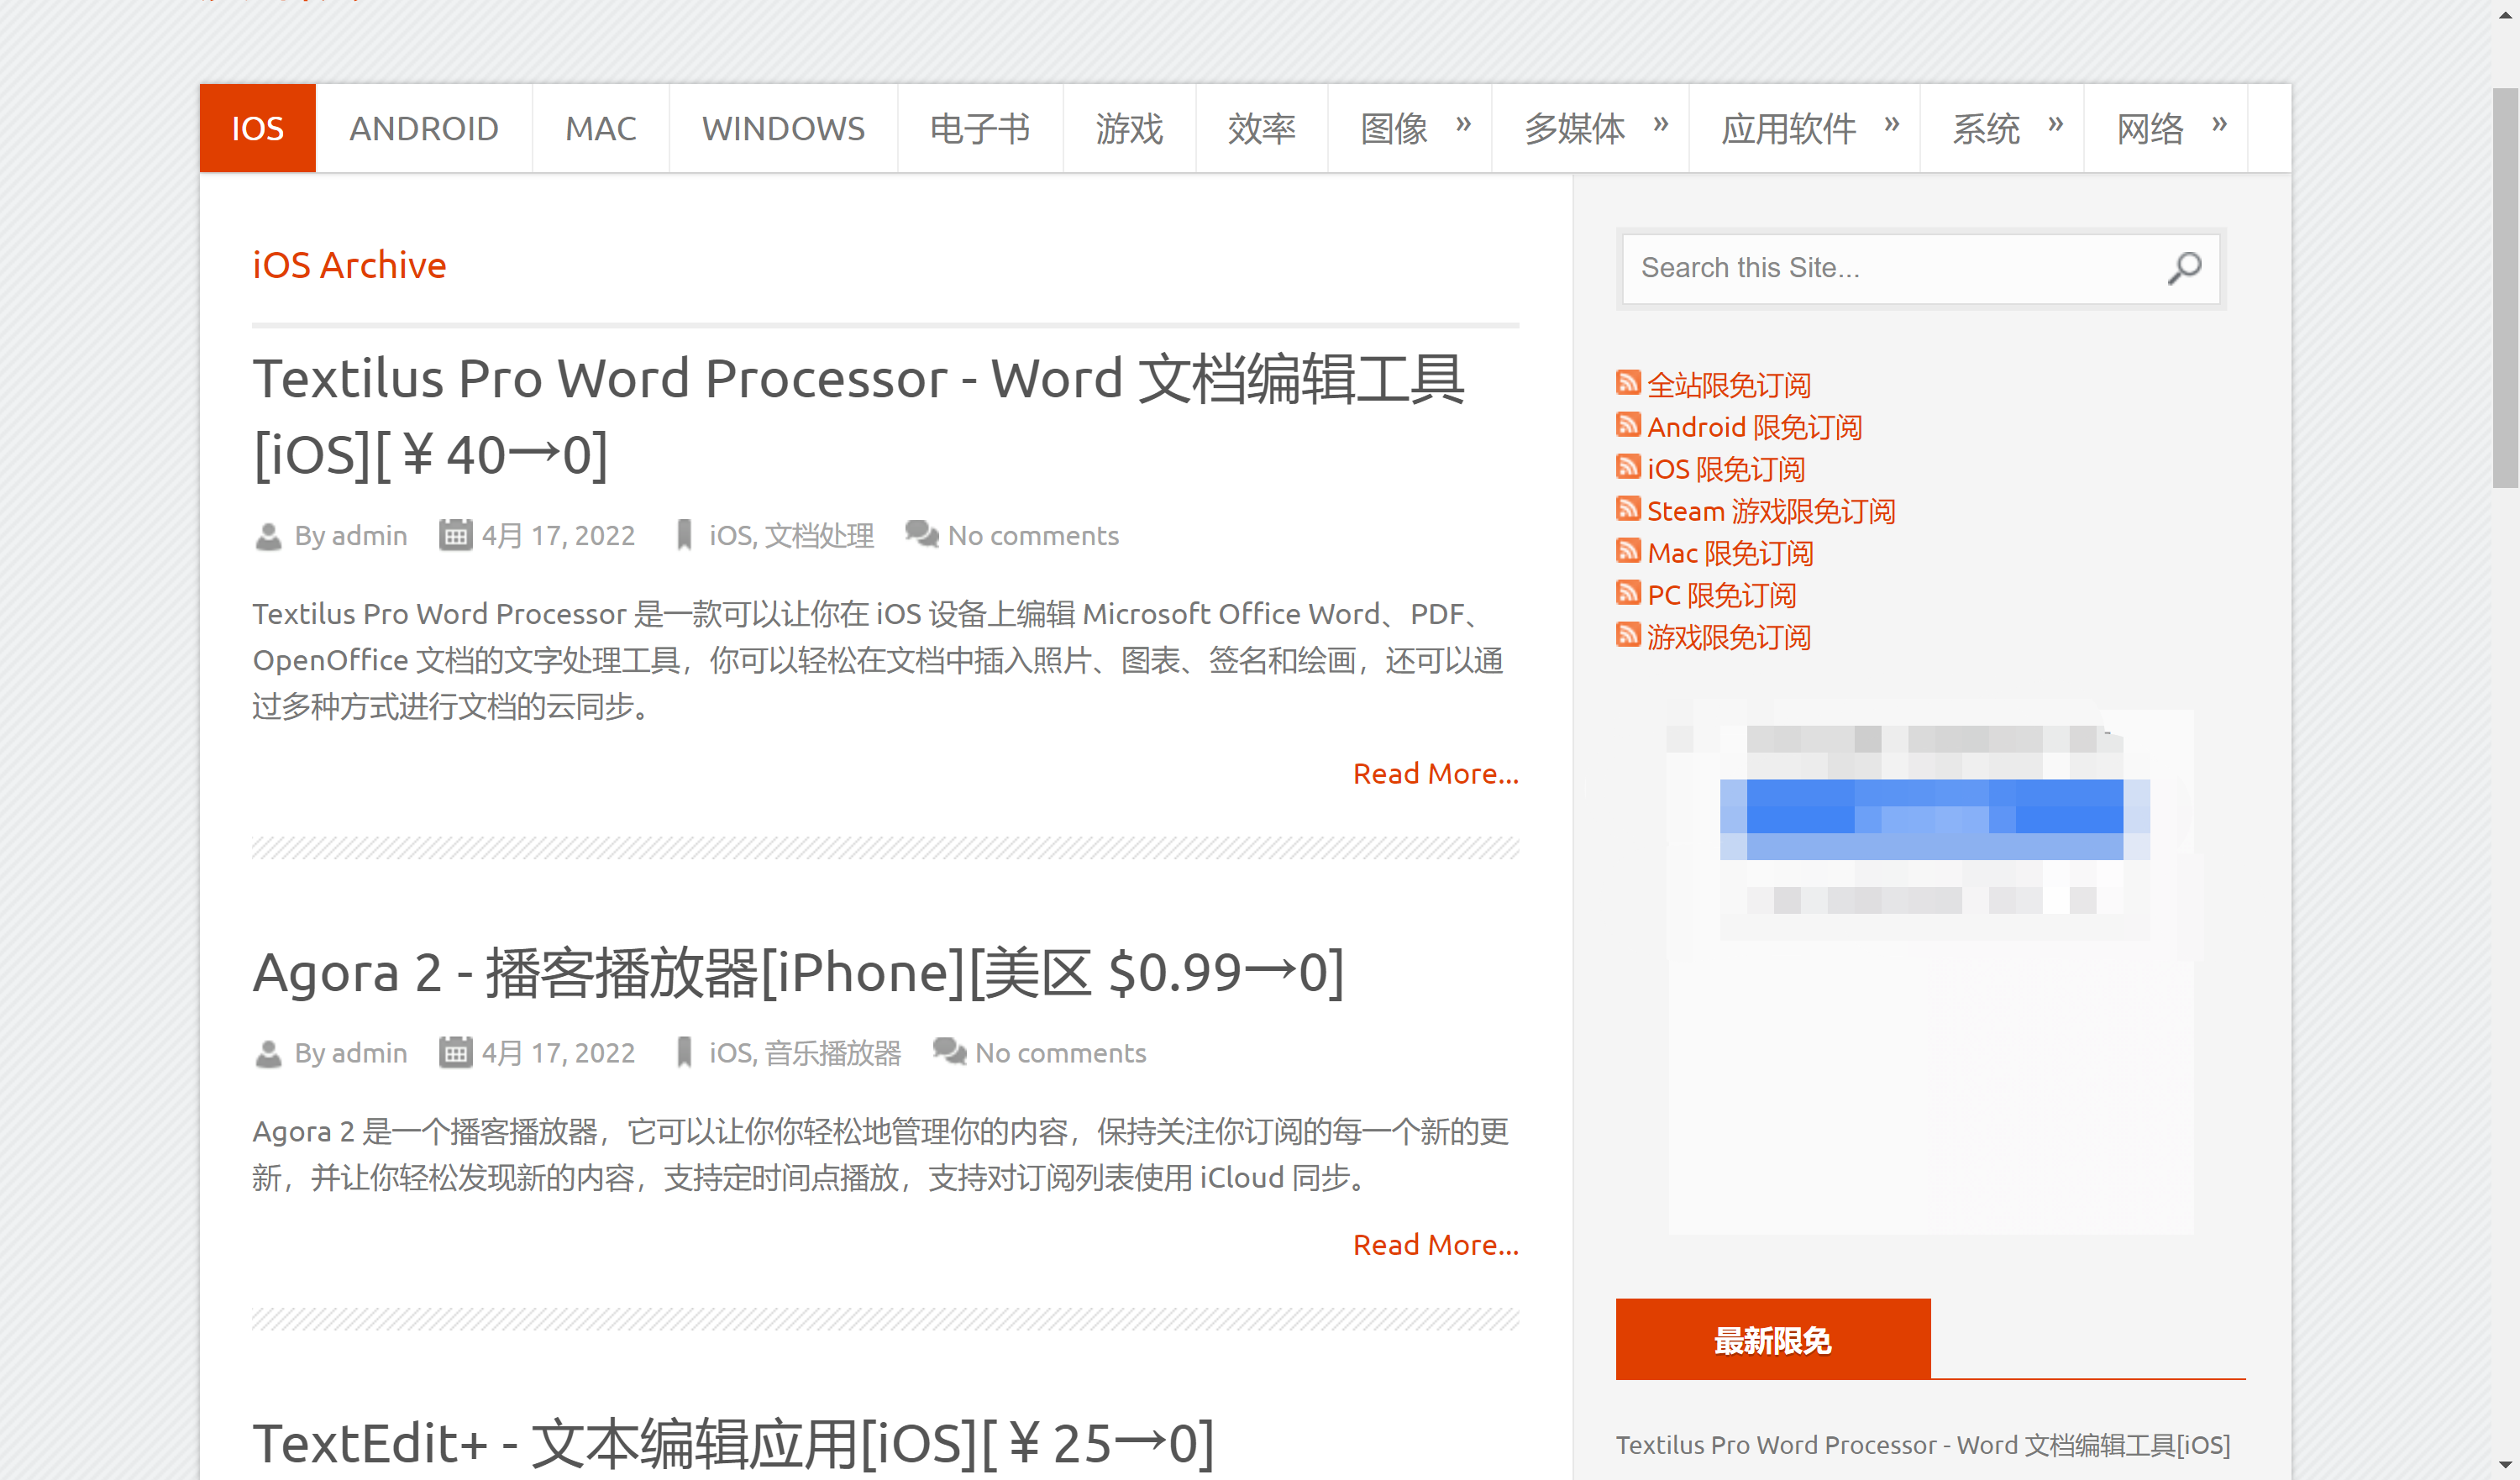
Task: Click RSS icon beside 全站限免订阅
Action: click(x=1628, y=383)
